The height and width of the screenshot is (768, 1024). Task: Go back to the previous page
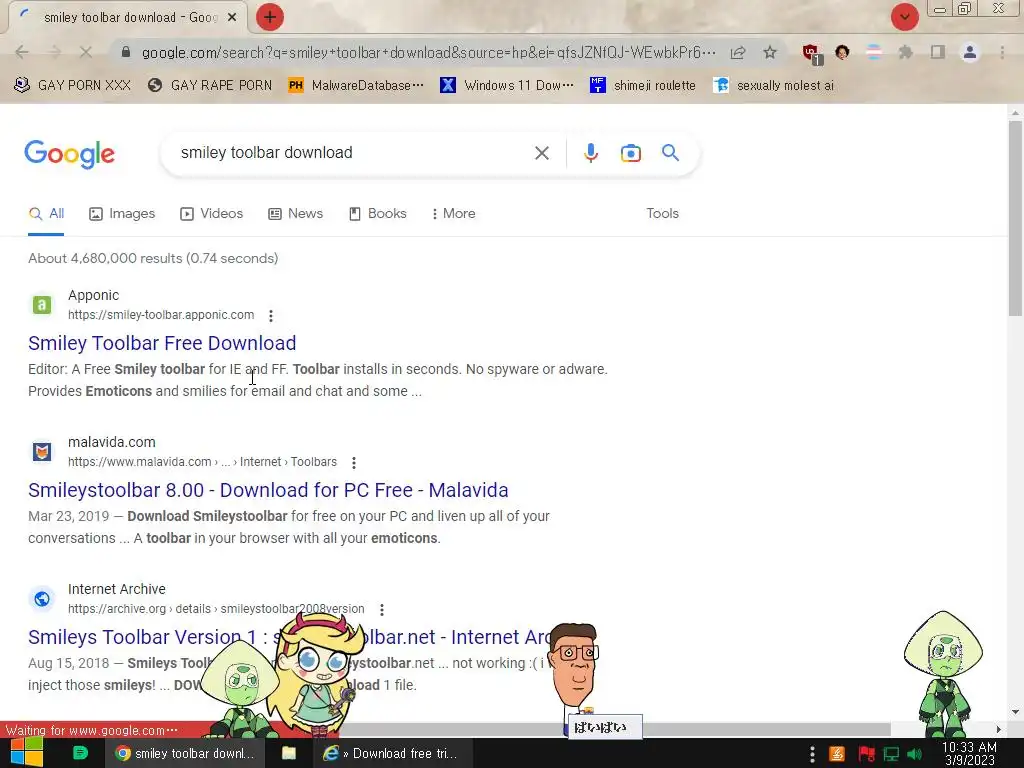coord(22,52)
